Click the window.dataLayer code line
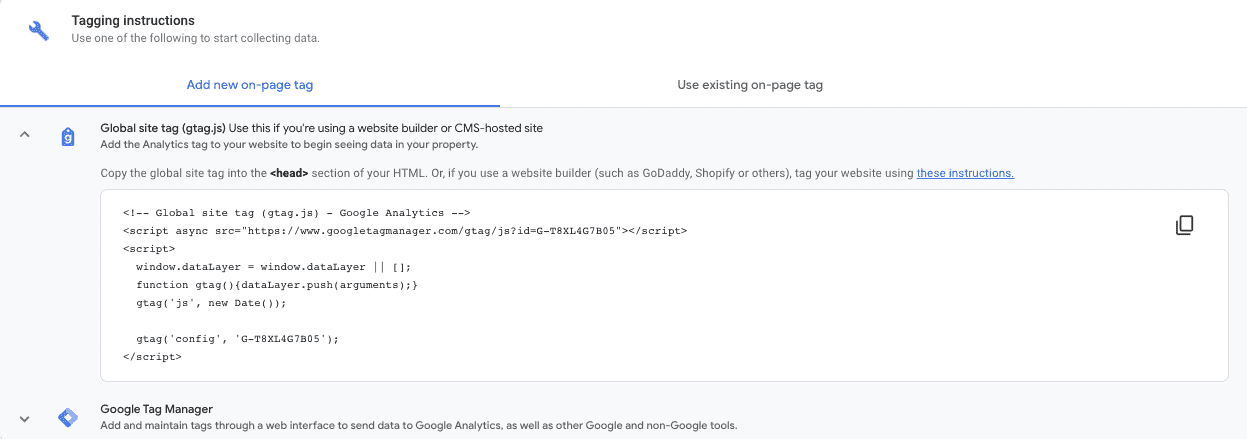This screenshot has width=1247, height=439. [273, 267]
